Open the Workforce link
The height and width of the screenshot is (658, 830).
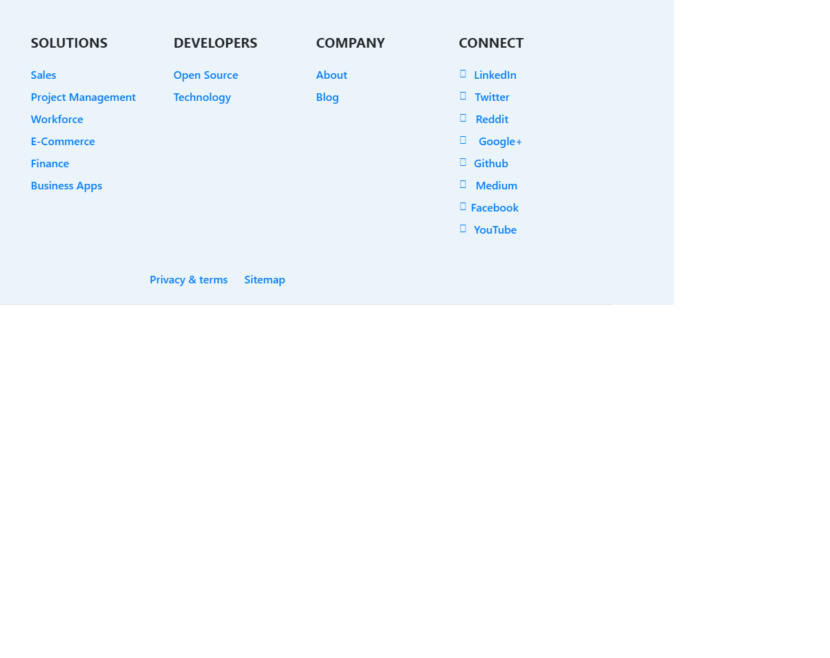(x=57, y=119)
